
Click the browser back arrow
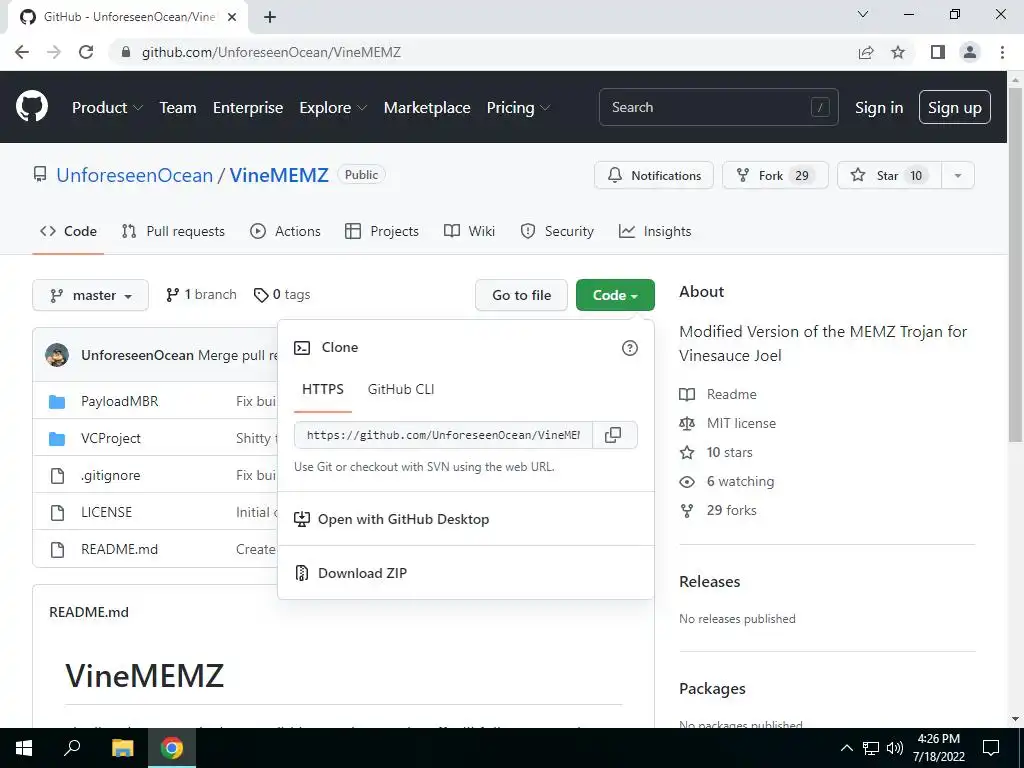click(x=22, y=52)
